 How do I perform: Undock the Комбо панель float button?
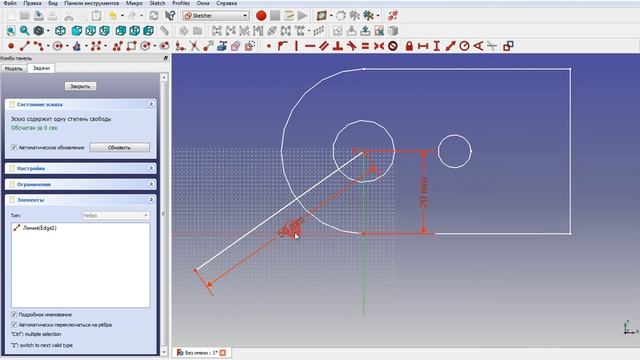point(165,58)
